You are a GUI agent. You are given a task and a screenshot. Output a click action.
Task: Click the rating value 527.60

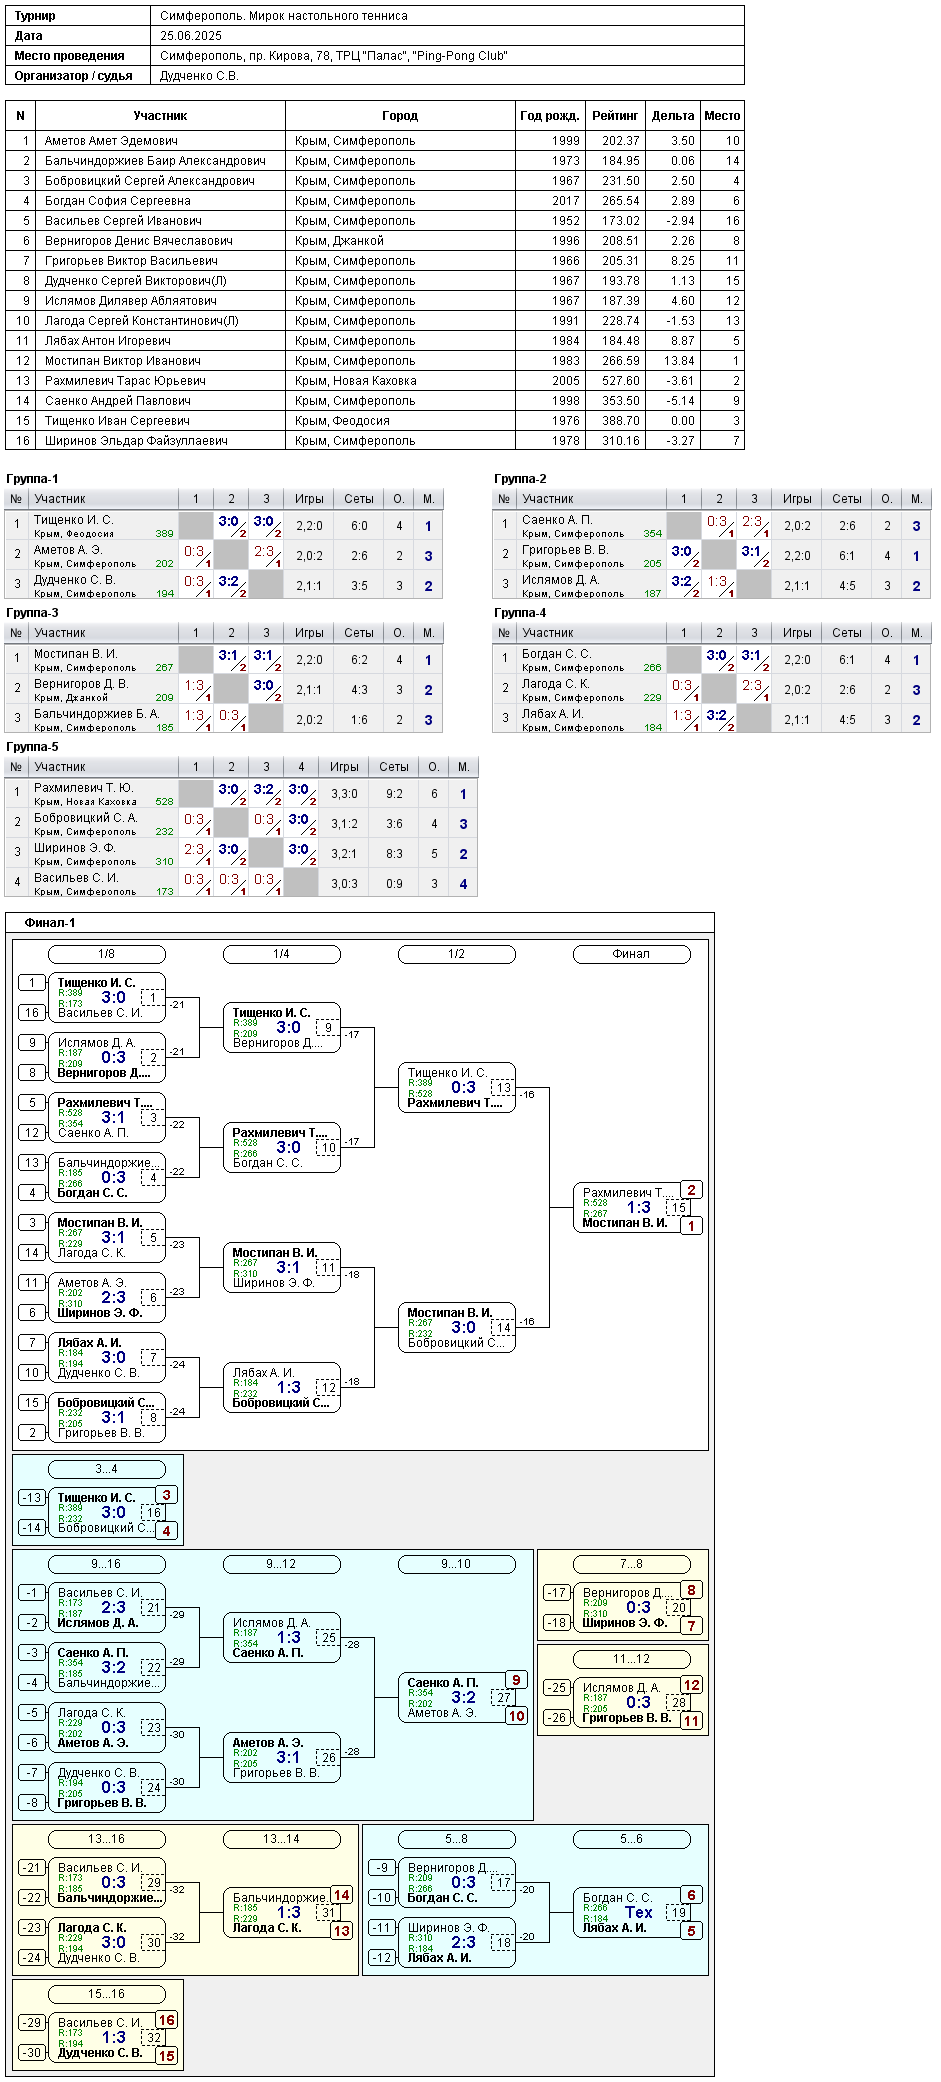621,381
